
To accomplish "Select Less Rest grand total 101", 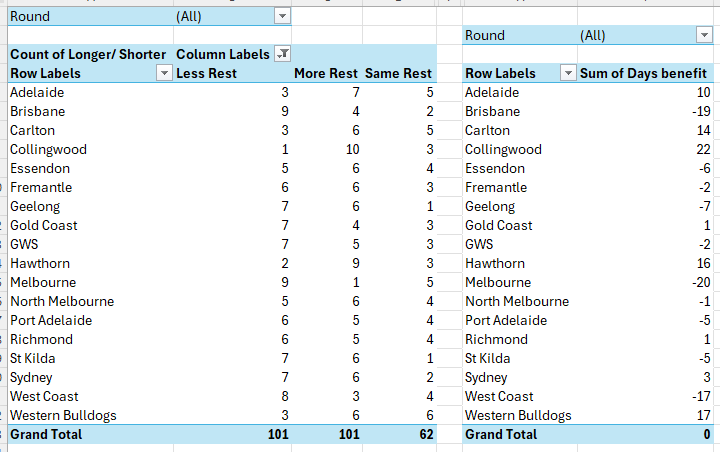I will point(278,434).
